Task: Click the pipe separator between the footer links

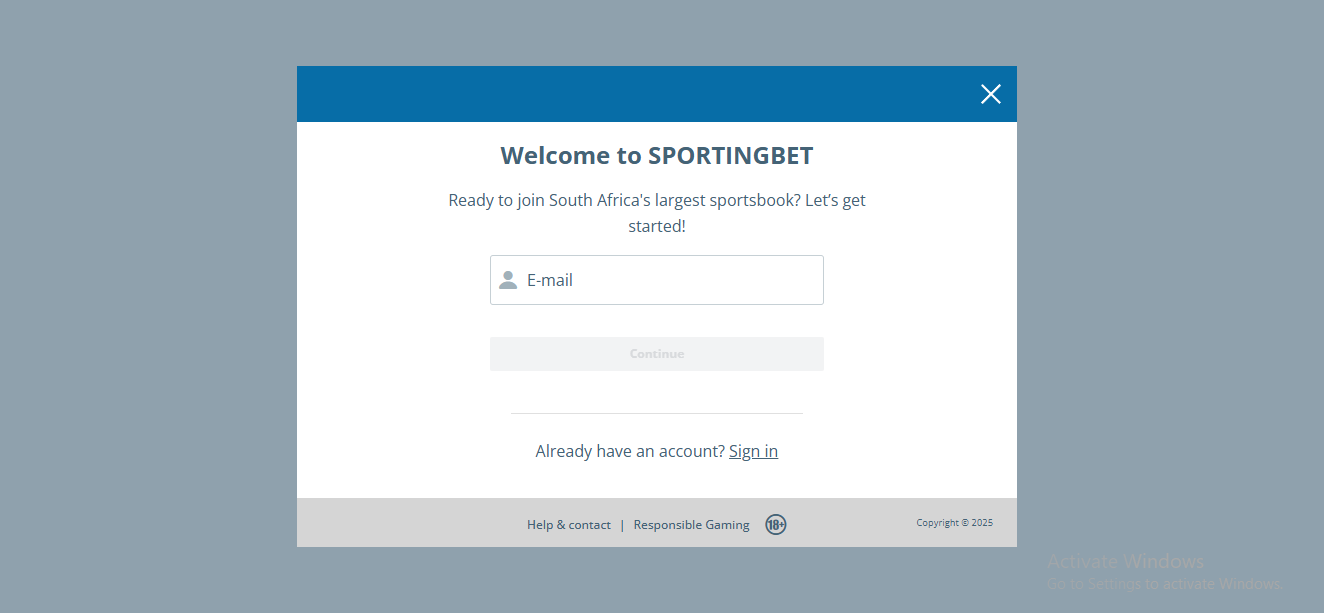Action: coord(622,525)
